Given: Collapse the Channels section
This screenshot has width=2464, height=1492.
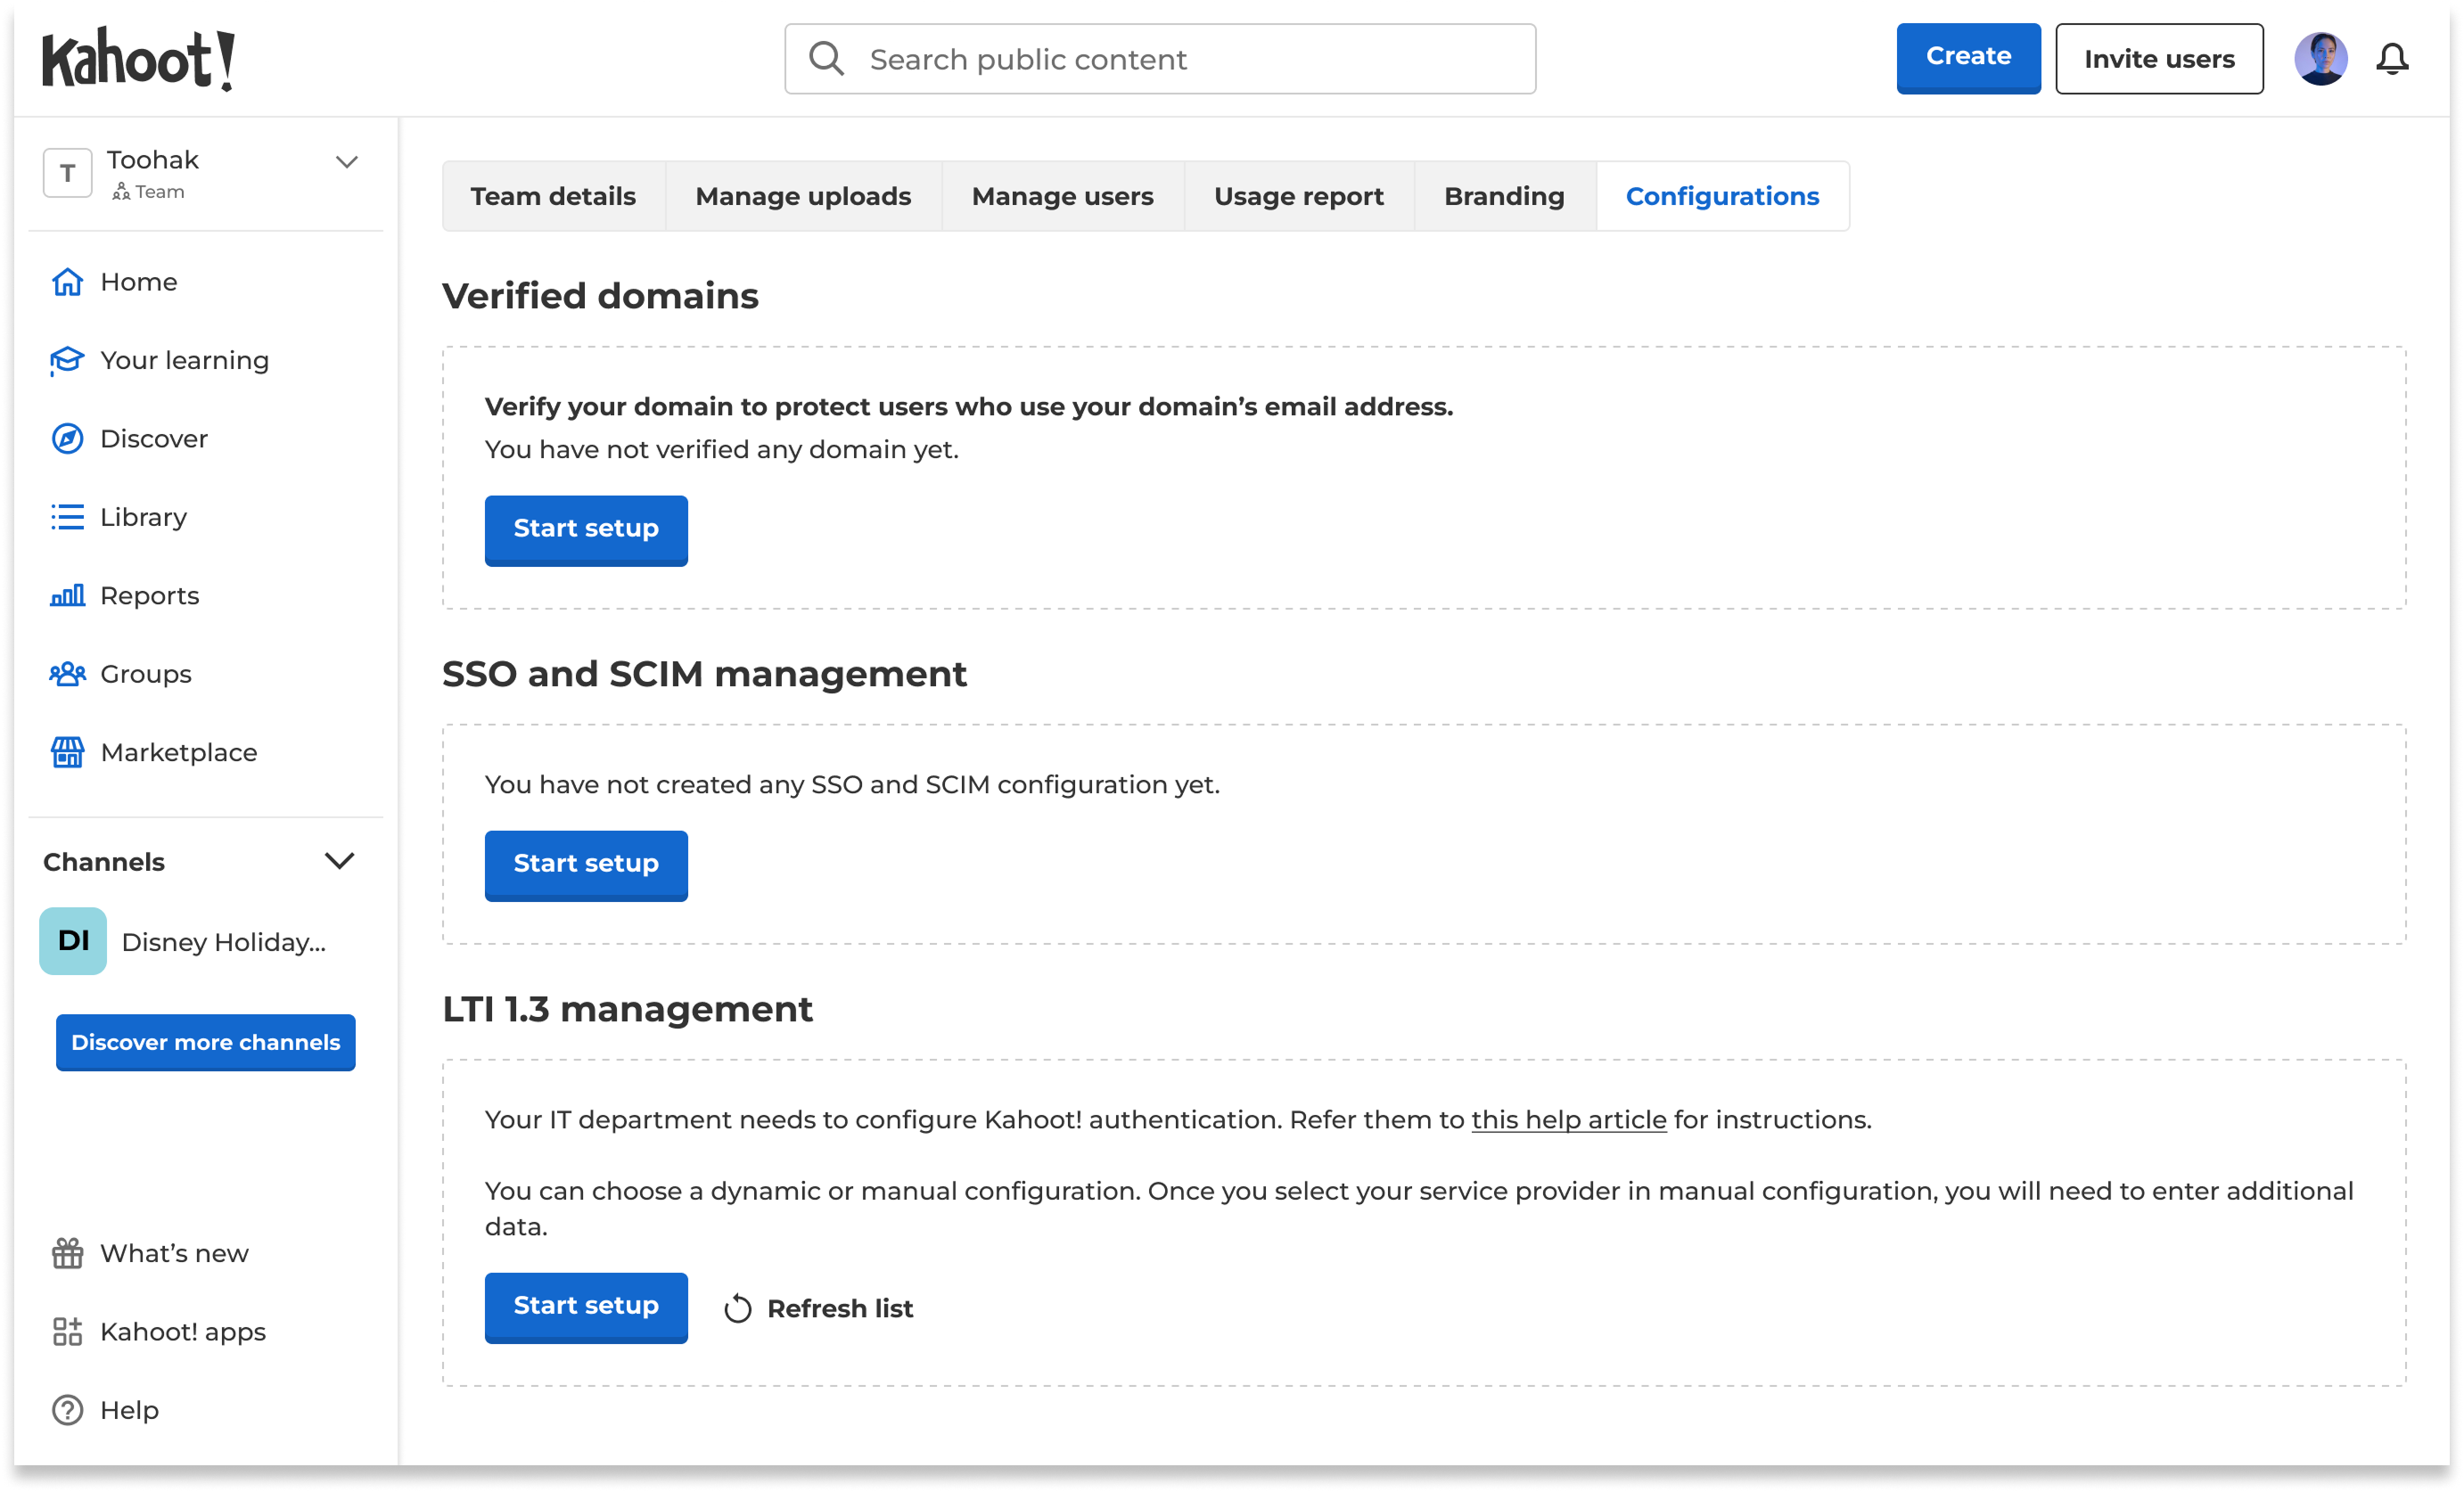Looking at the screenshot, I should point(340,860).
